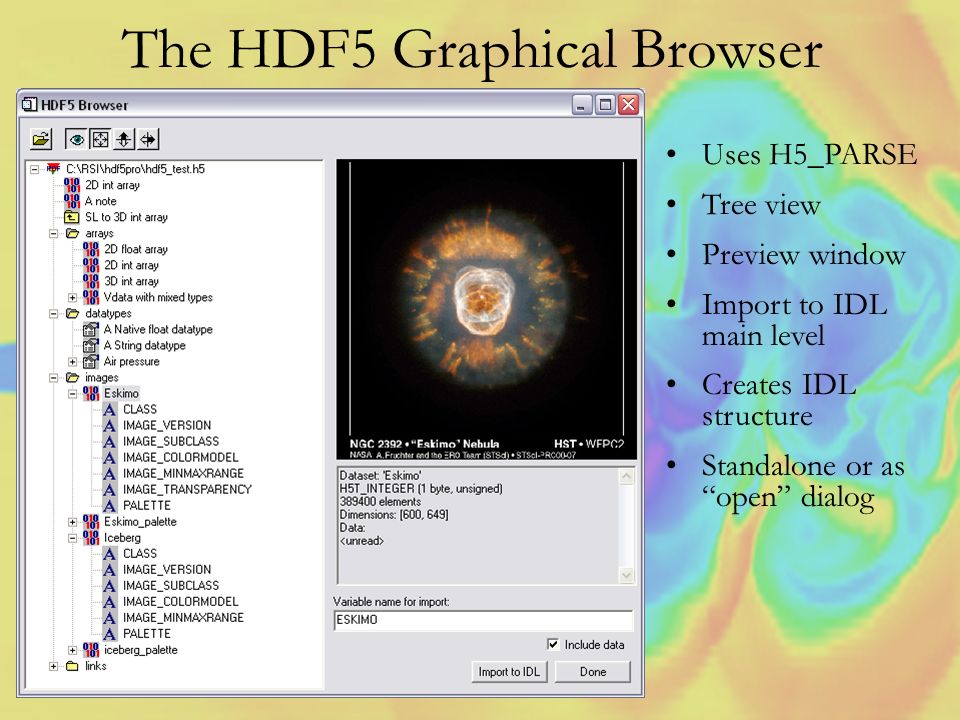Image resolution: width=960 pixels, height=720 pixels.
Task: Click the 2D float array dataset icon
Action: tap(91, 249)
